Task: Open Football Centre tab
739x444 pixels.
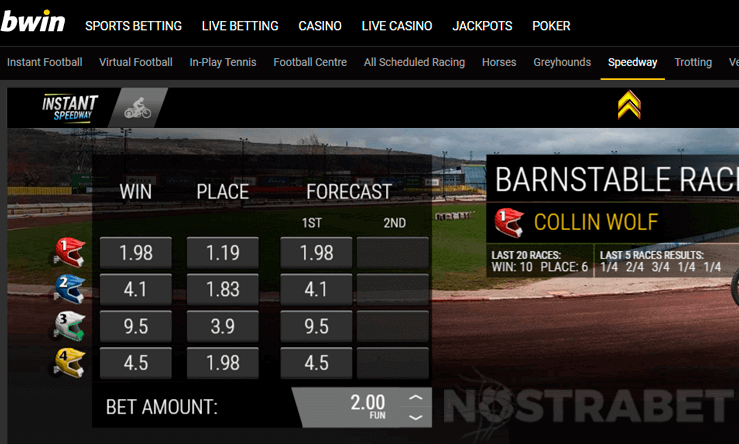Action: coord(310,62)
